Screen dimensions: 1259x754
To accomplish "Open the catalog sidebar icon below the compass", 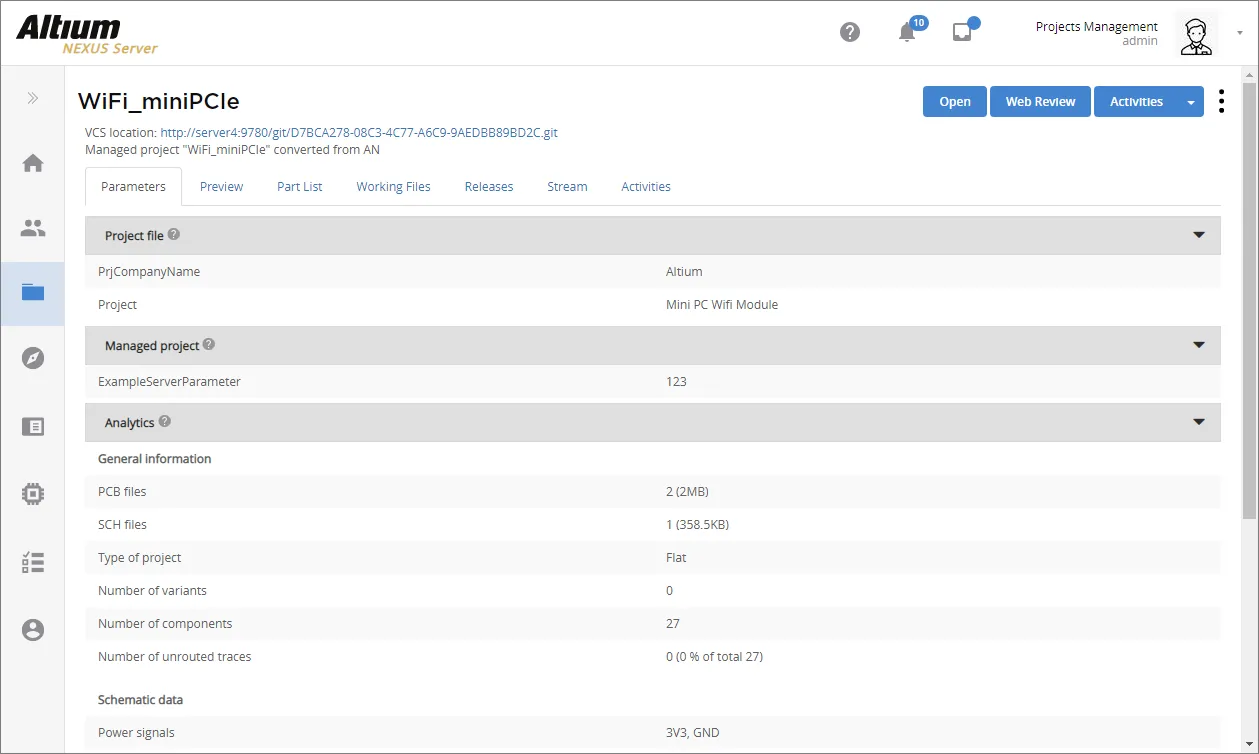I will pos(33,427).
